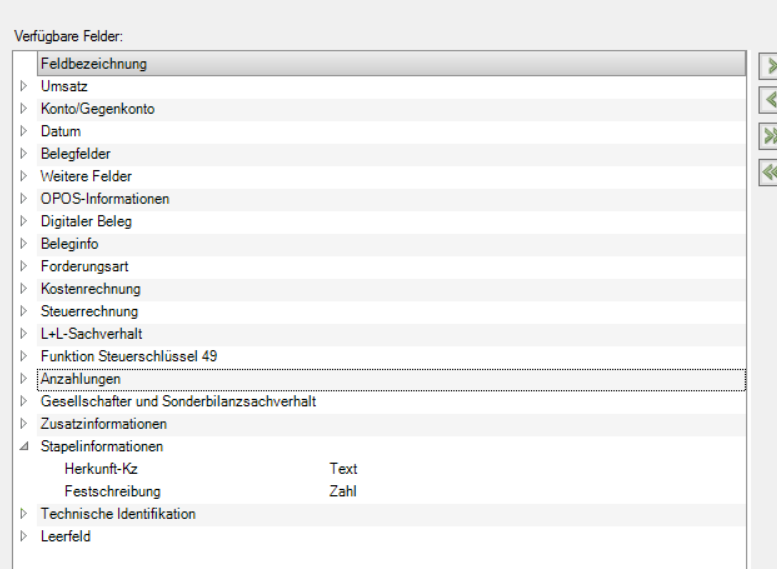Select the Technische Identifikation row text
The width and height of the screenshot is (777, 569).
pyautogui.click(x=118, y=514)
